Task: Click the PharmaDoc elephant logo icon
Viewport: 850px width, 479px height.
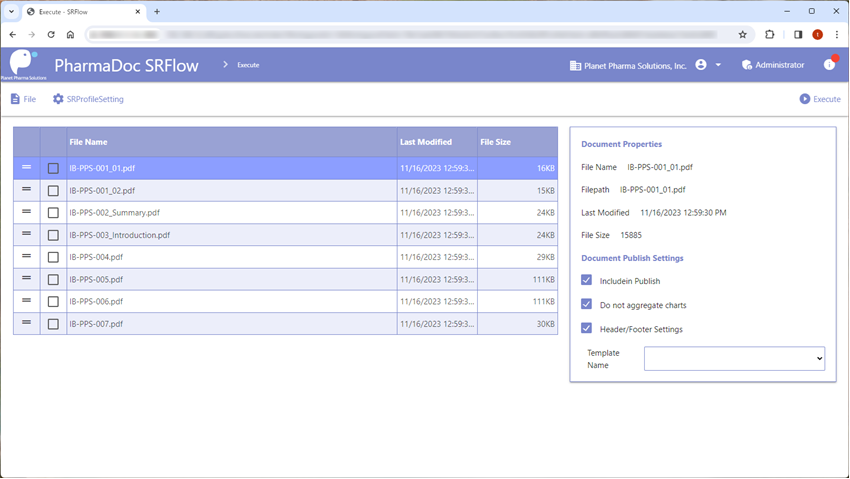Action: [x=23, y=63]
